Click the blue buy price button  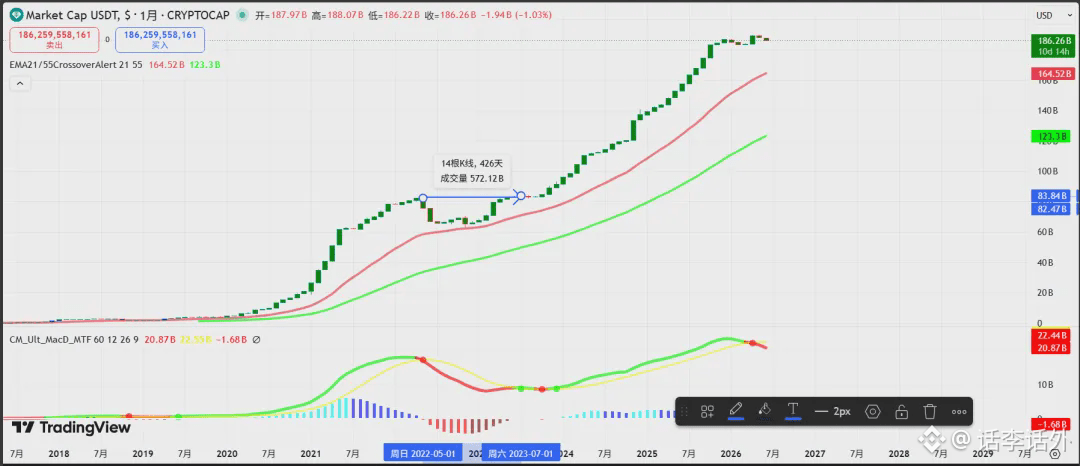[160, 40]
